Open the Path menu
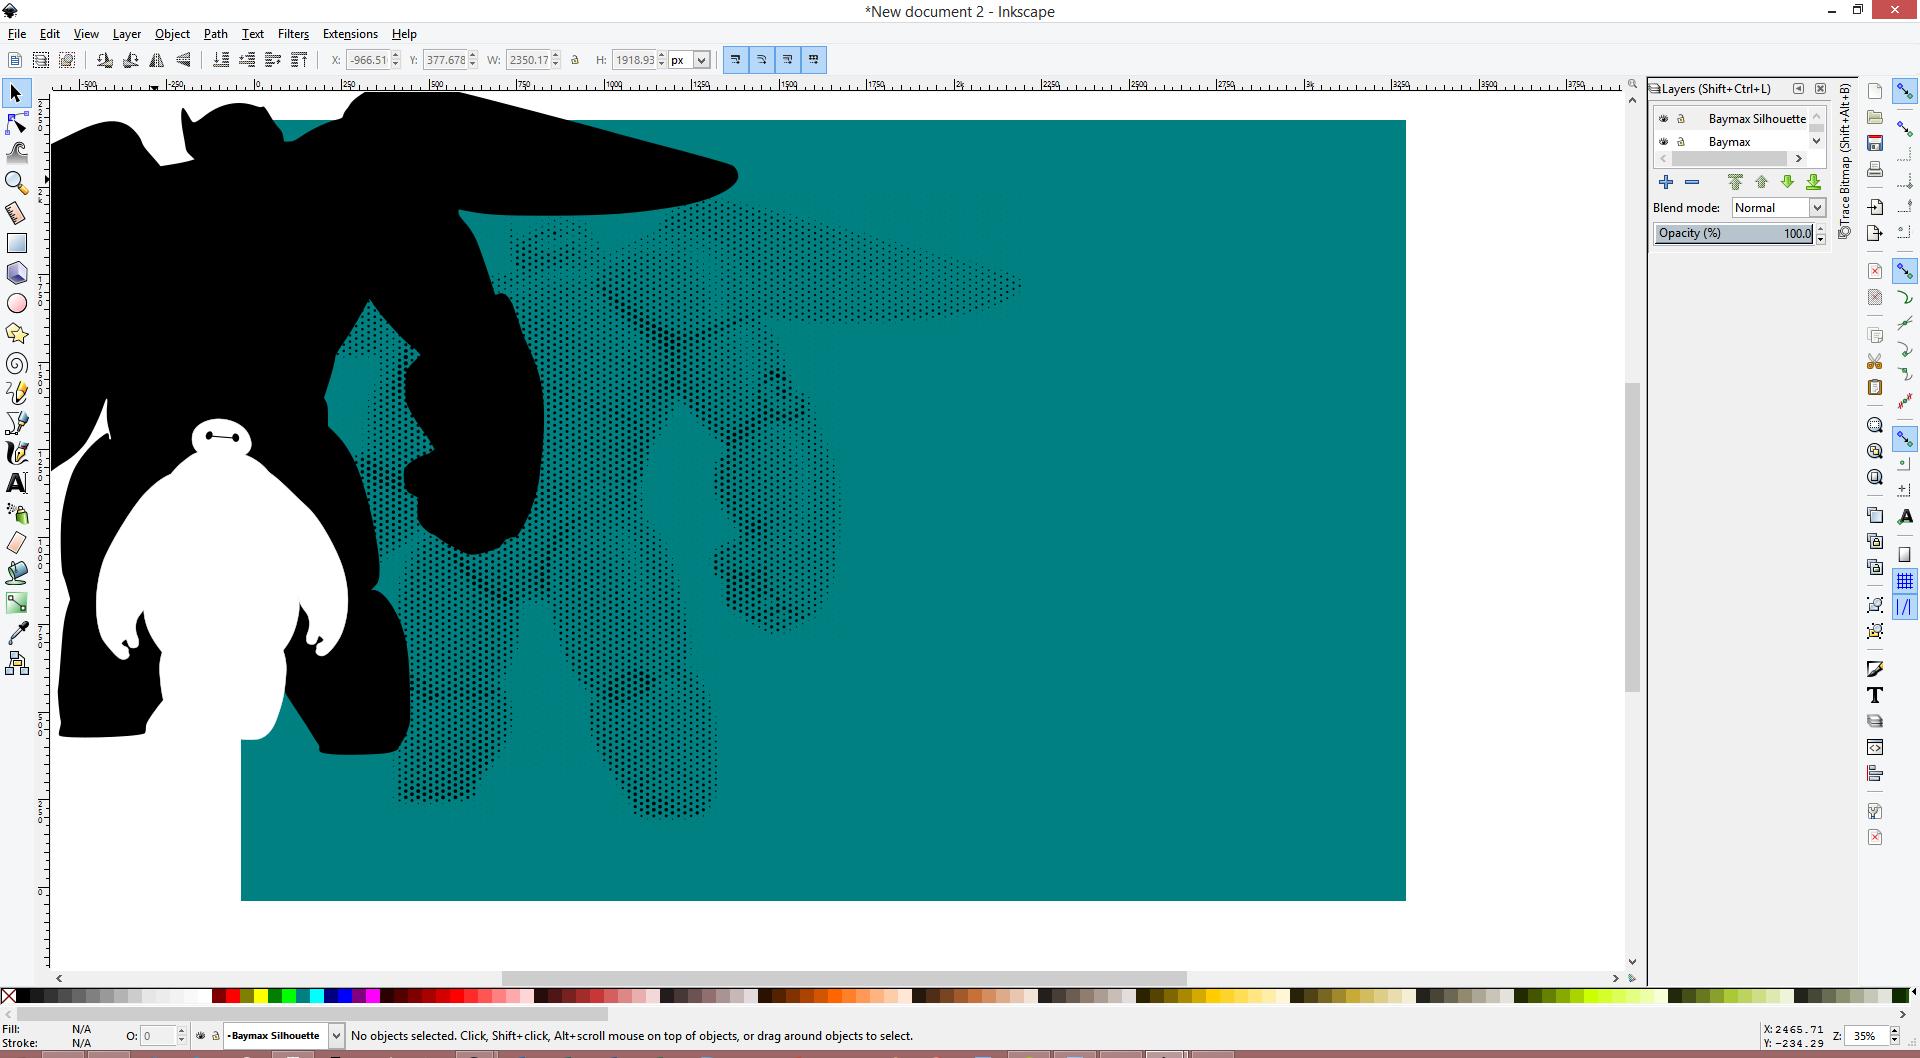The width and height of the screenshot is (1920, 1058). 215,34
